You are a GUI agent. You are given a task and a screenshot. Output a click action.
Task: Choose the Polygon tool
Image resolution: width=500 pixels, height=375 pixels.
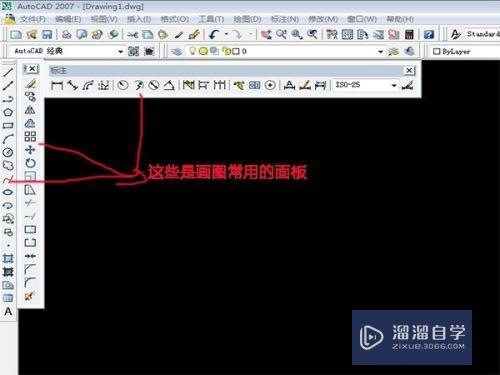(8, 112)
